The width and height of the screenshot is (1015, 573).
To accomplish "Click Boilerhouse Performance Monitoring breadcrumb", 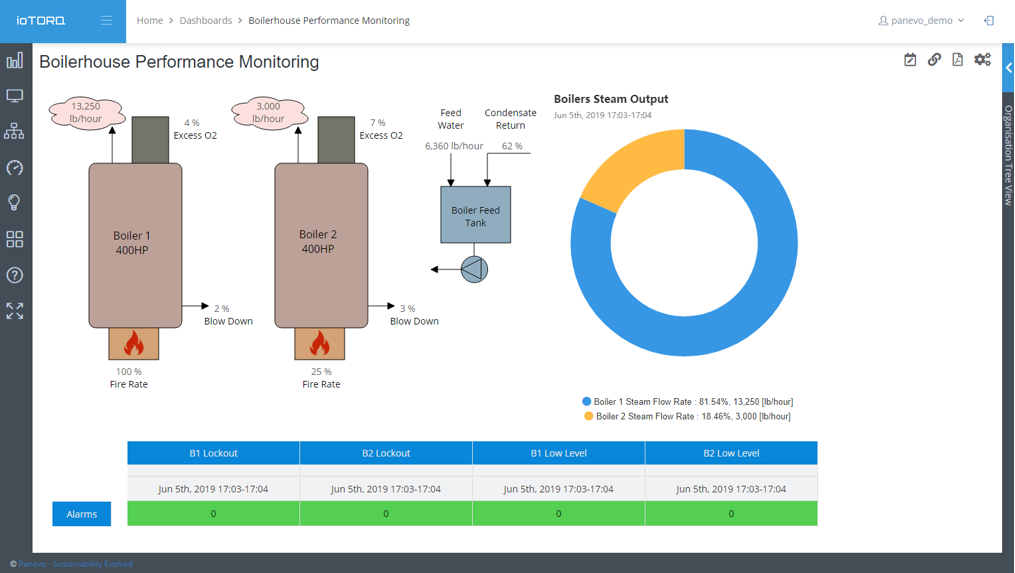I will (x=329, y=21).
